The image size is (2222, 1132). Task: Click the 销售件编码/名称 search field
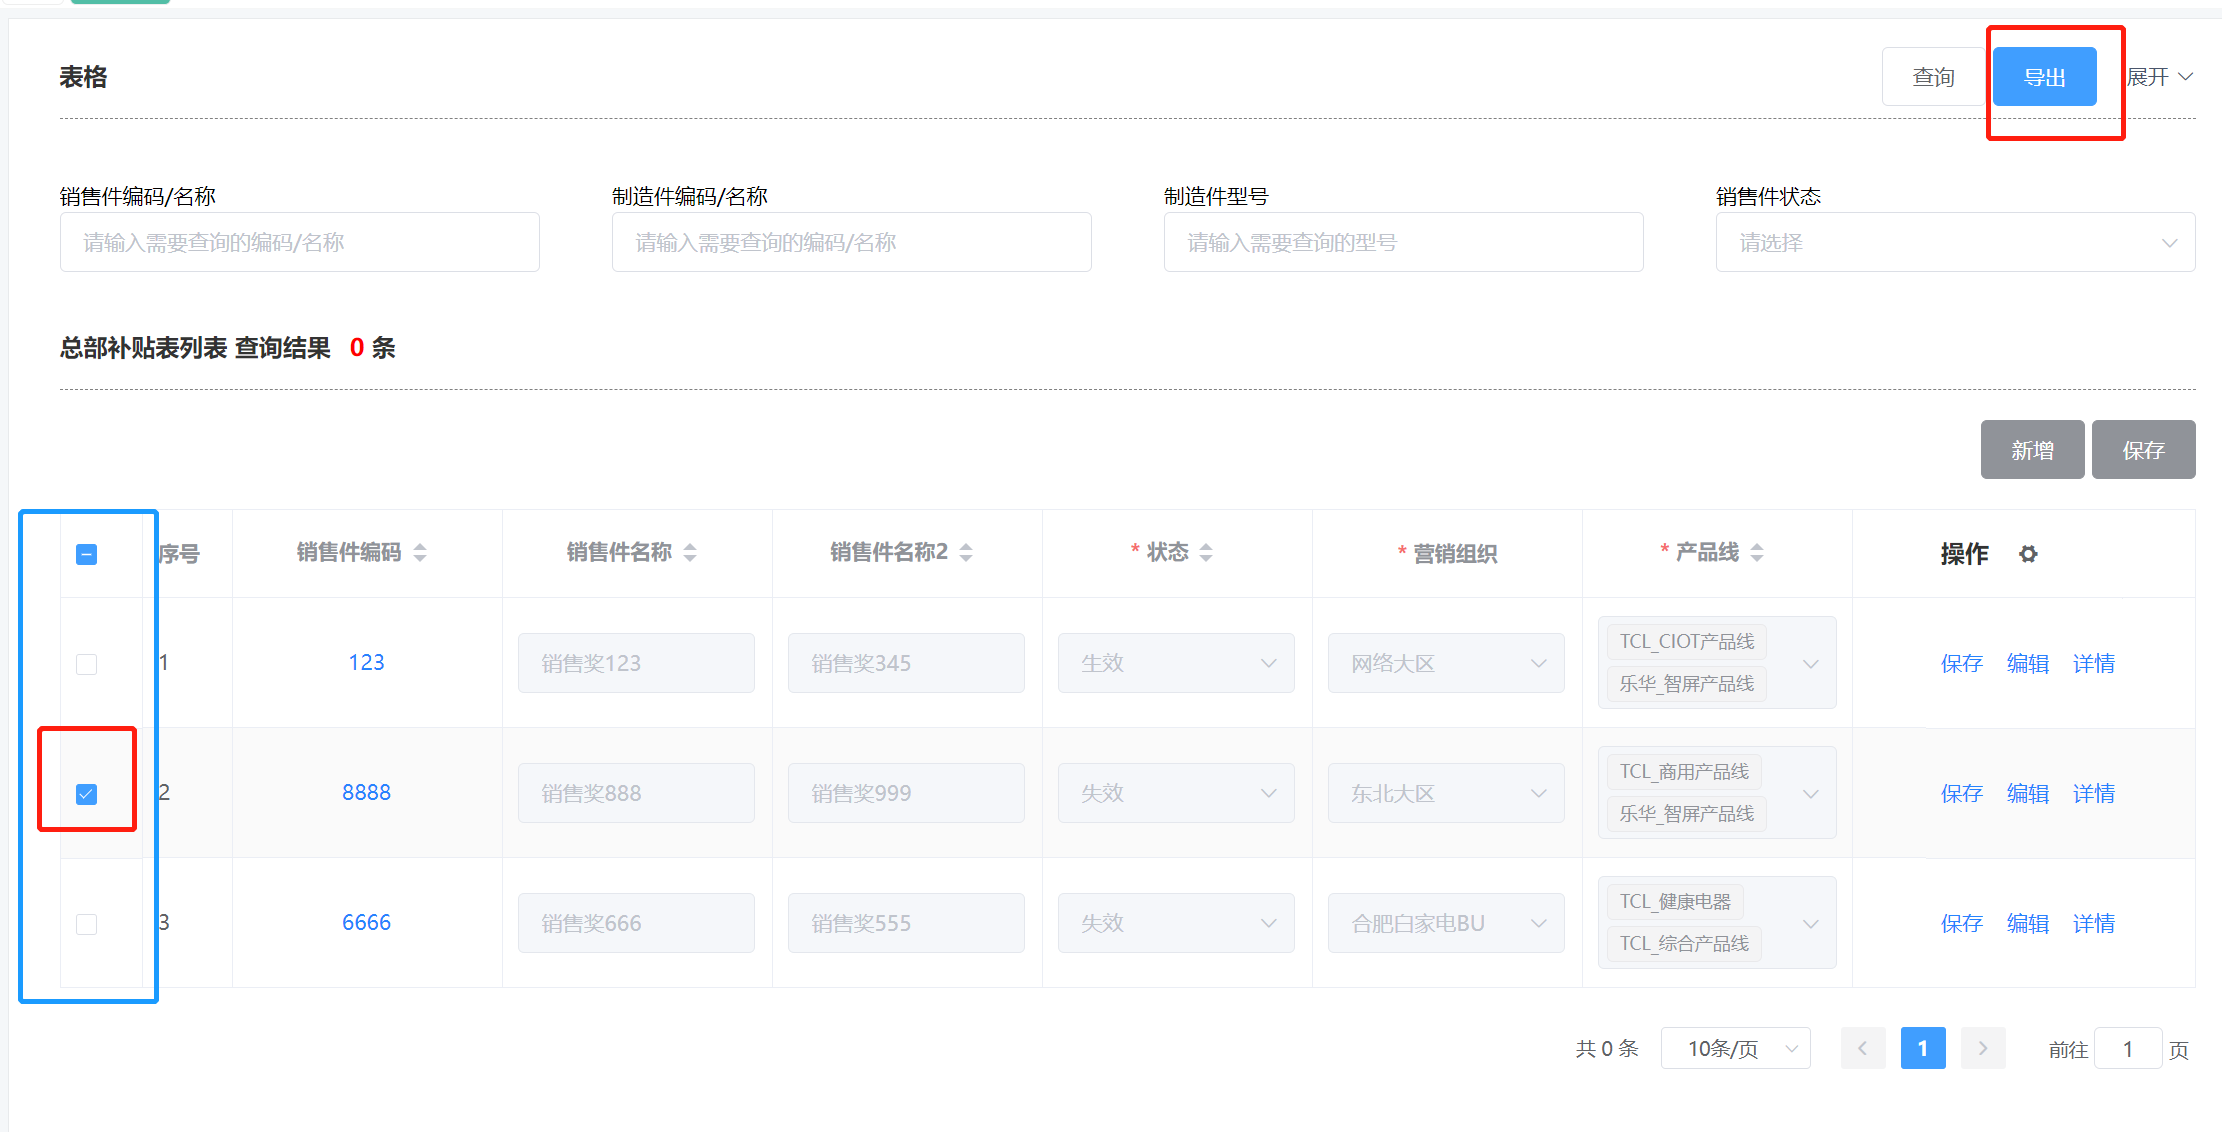(x=299, y=242)
